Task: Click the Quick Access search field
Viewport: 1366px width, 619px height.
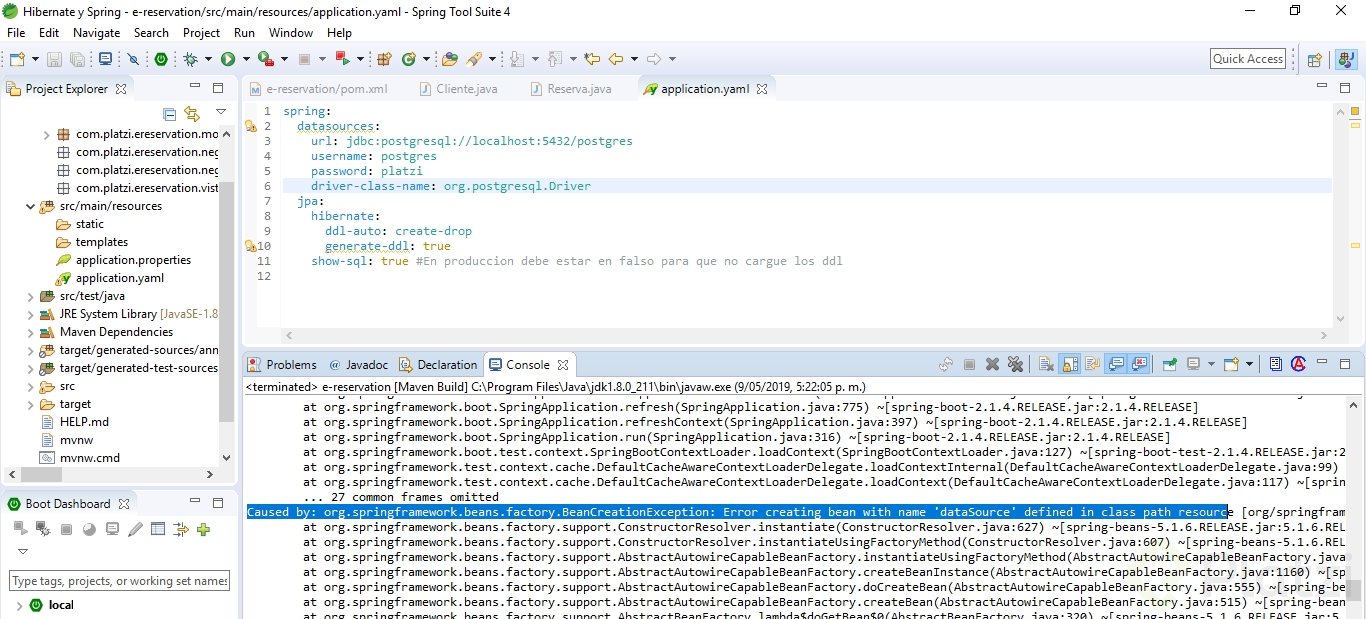Action: click(1248, 59)
